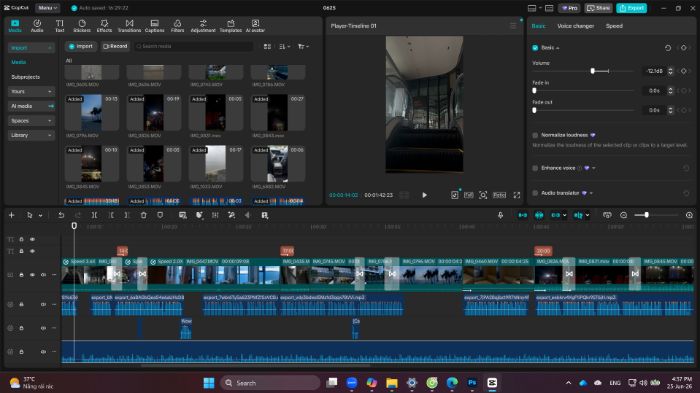Screen dimensions: 700x393
Task: Open the AI avatar tab
Action: pyautogui.click(x=255, y=26)
